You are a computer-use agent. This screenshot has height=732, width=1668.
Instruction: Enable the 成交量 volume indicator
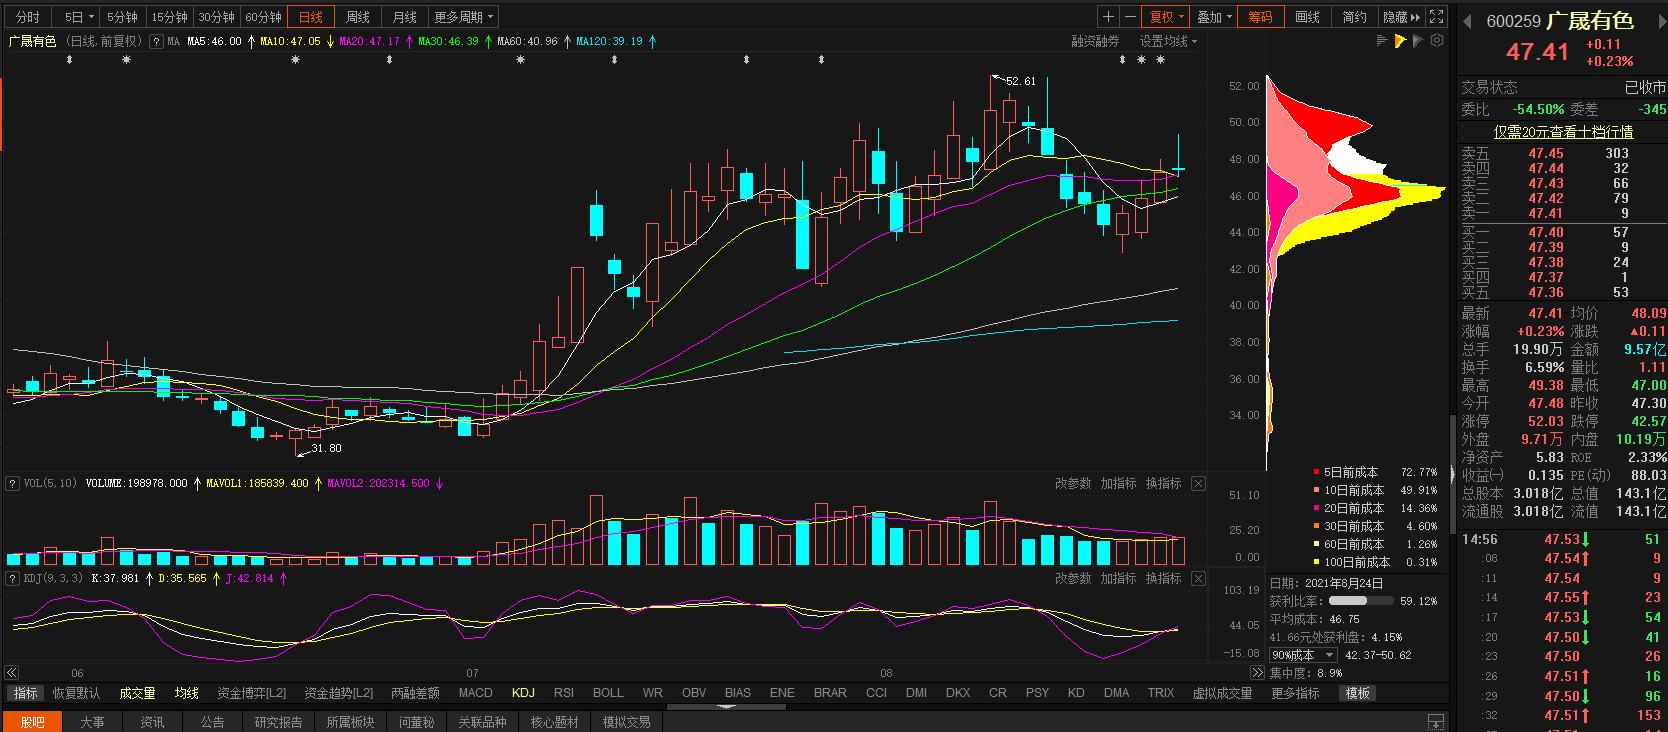click(138, 693)
